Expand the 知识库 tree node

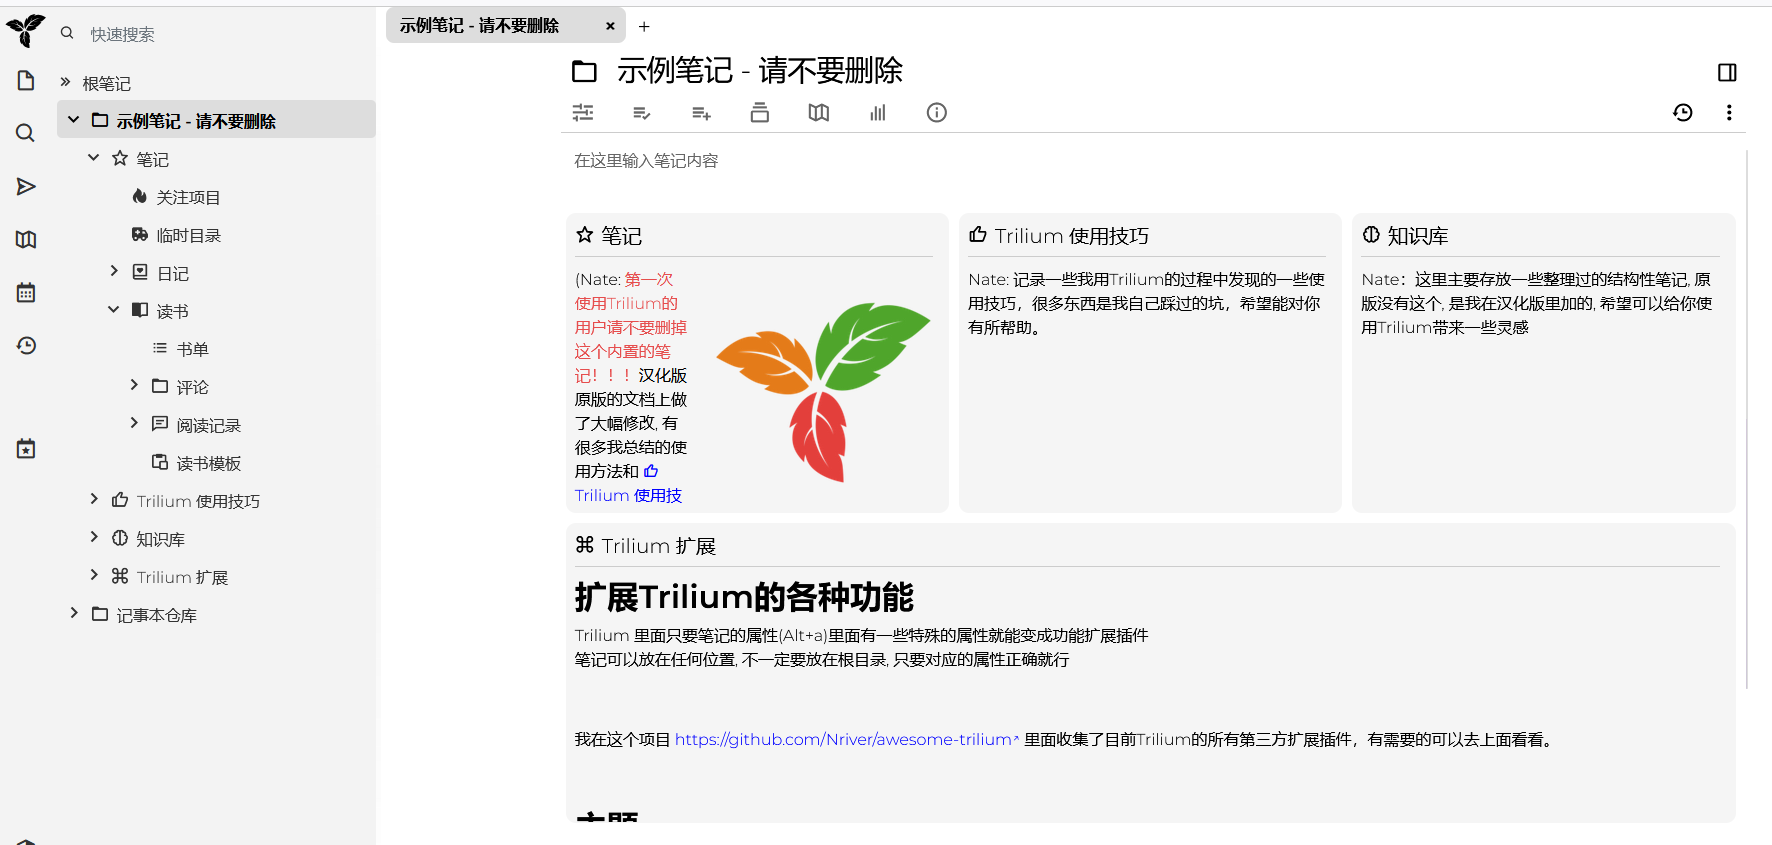point(93,538)
